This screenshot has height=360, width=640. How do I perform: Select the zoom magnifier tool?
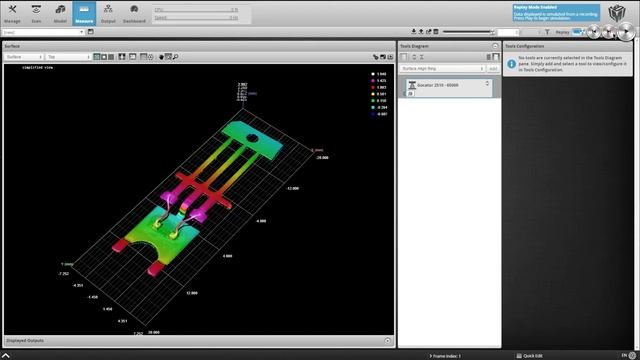tap(176, 57)
